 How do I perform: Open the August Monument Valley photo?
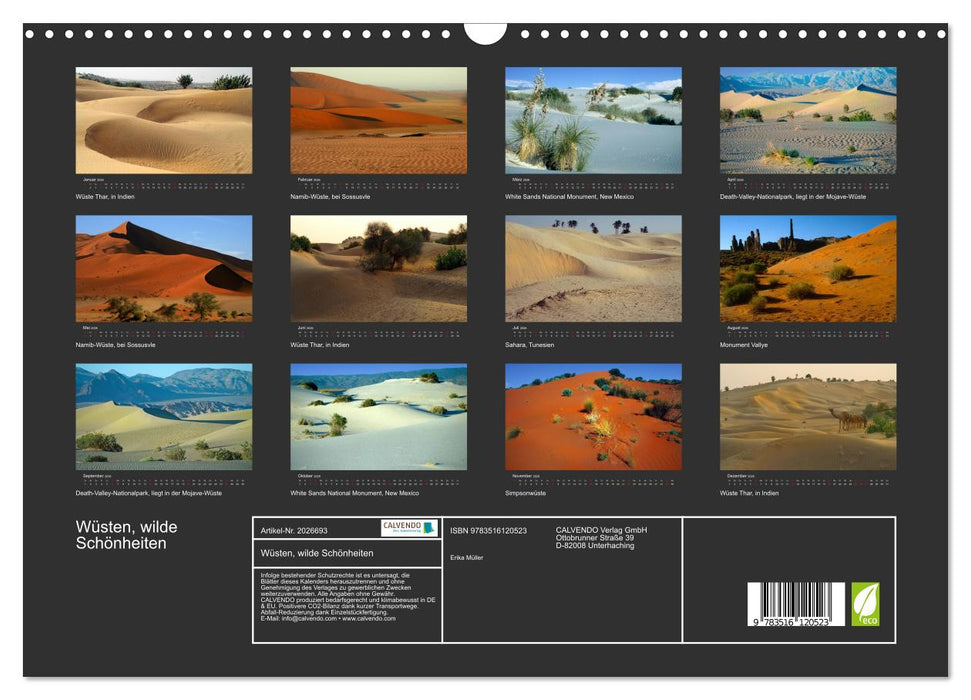tap(808, 268)
